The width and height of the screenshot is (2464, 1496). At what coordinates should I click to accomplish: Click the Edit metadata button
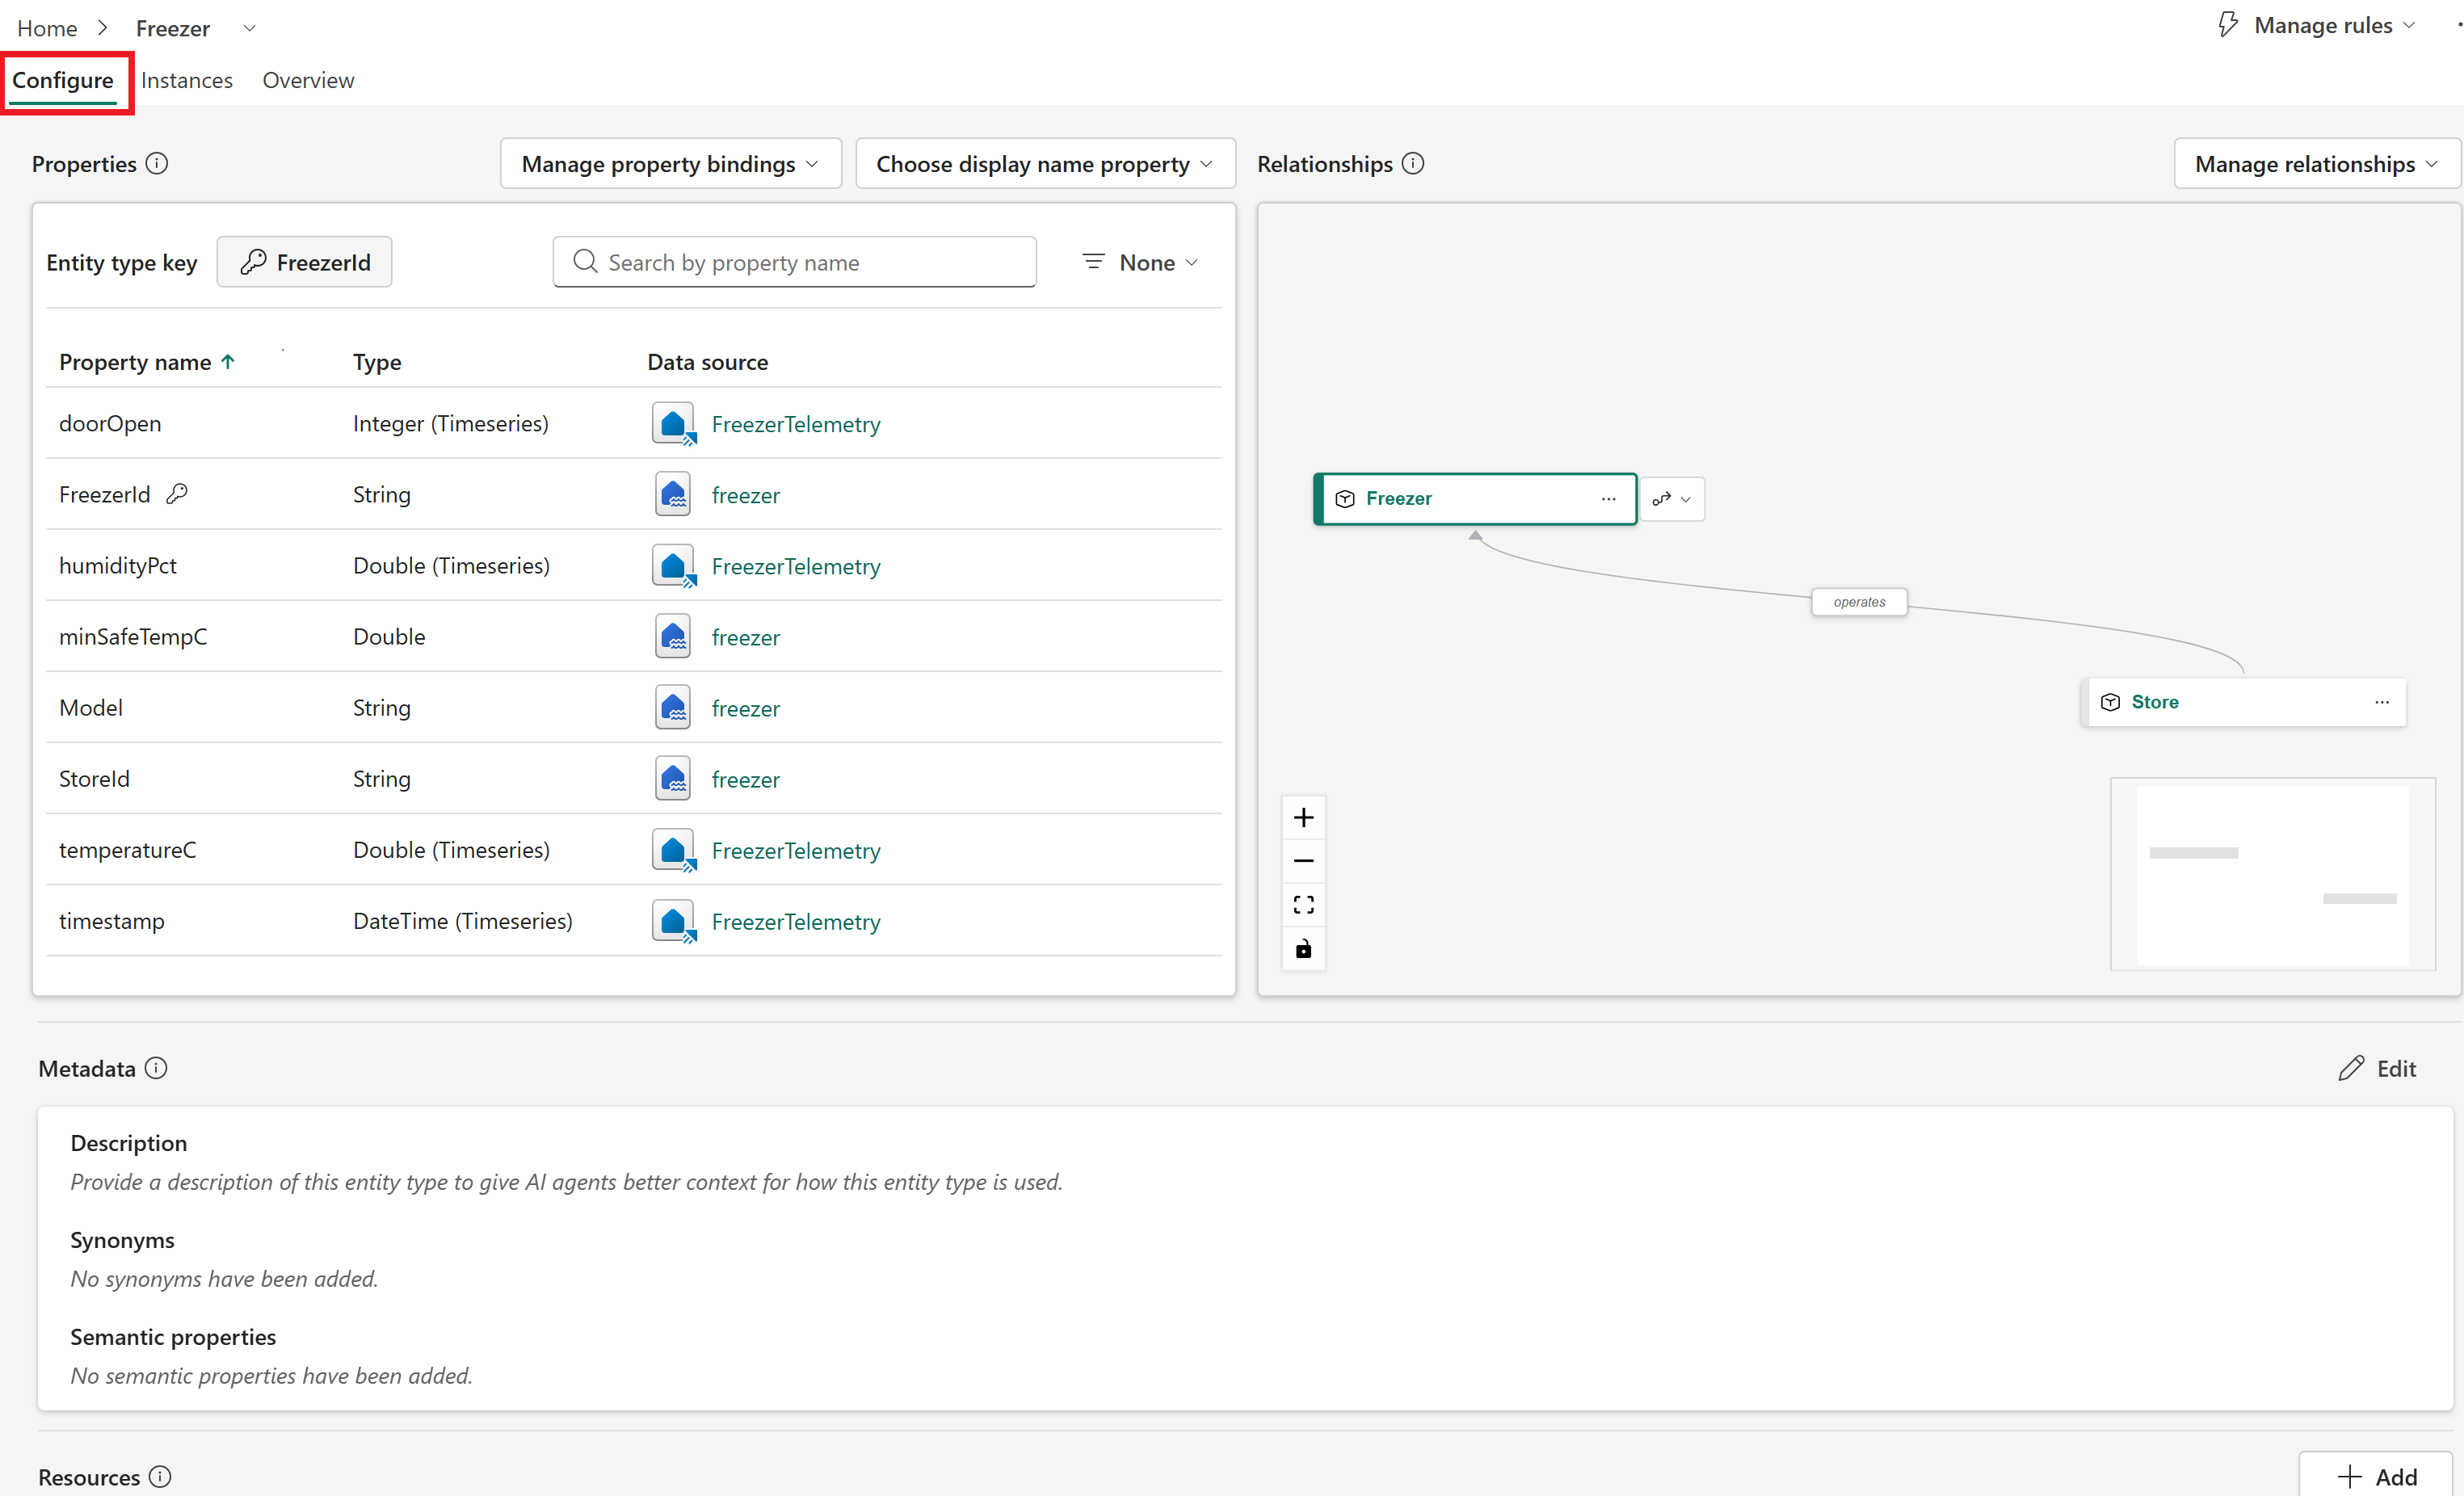2377,1068
